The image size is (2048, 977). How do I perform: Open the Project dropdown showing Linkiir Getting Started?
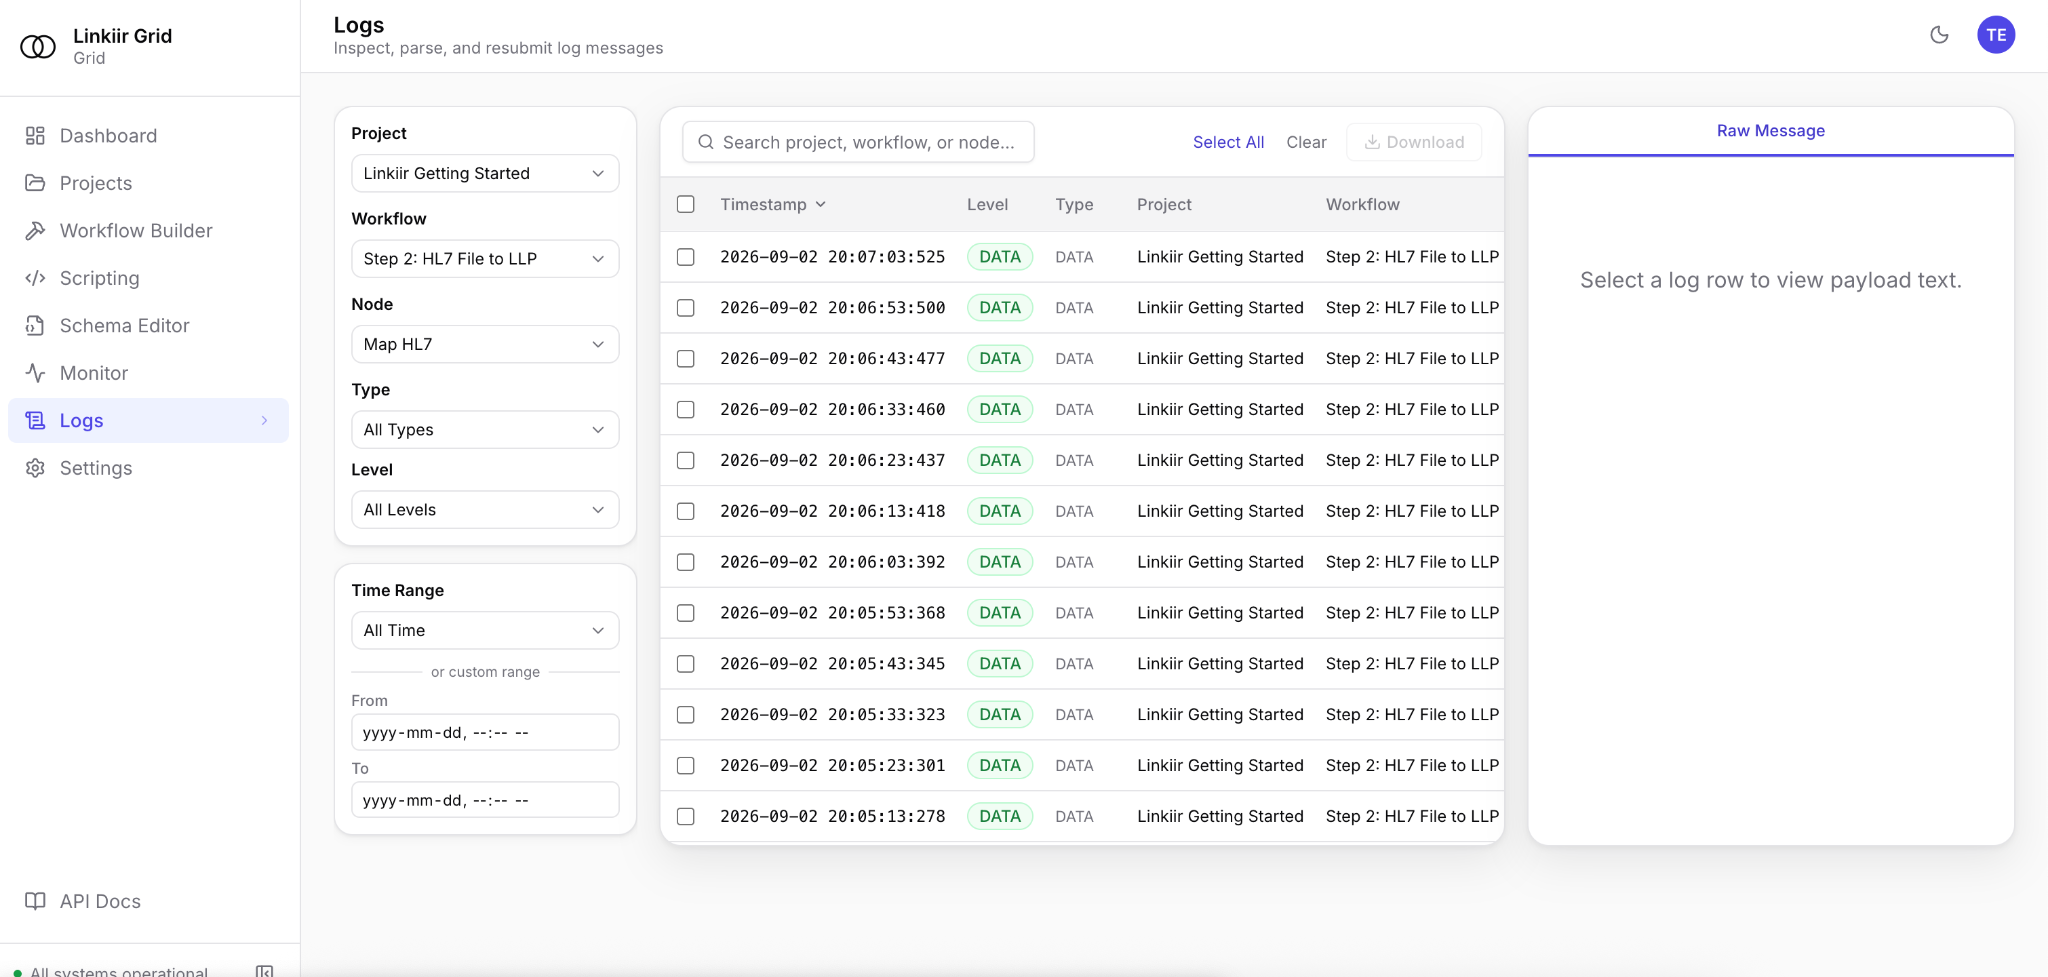pos(485,173)
